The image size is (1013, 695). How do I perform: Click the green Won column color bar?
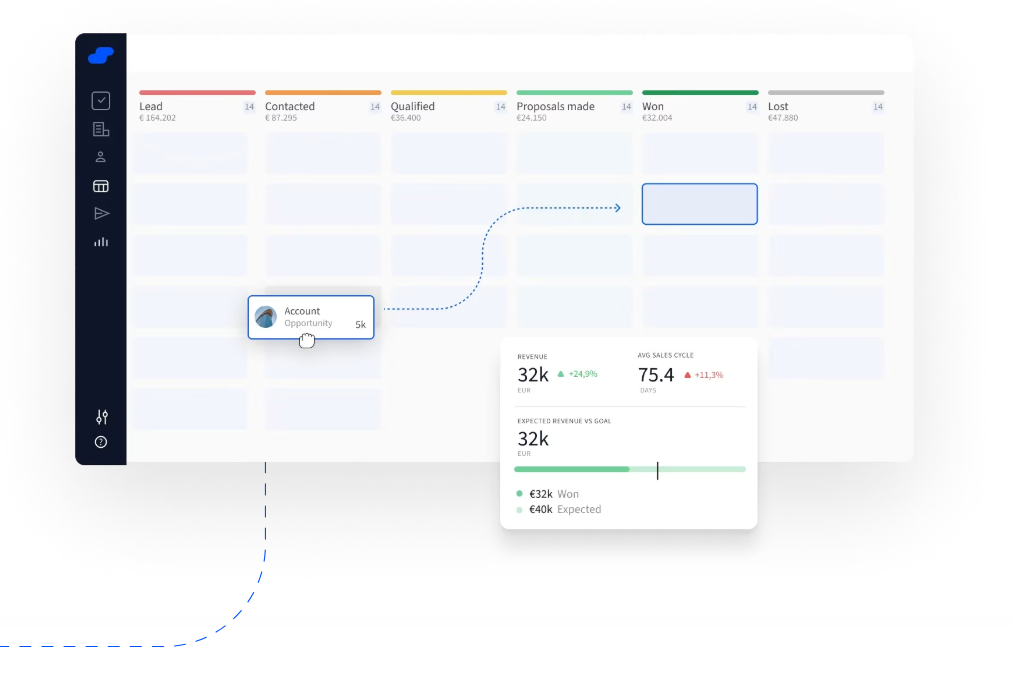[x=699, y=92]
